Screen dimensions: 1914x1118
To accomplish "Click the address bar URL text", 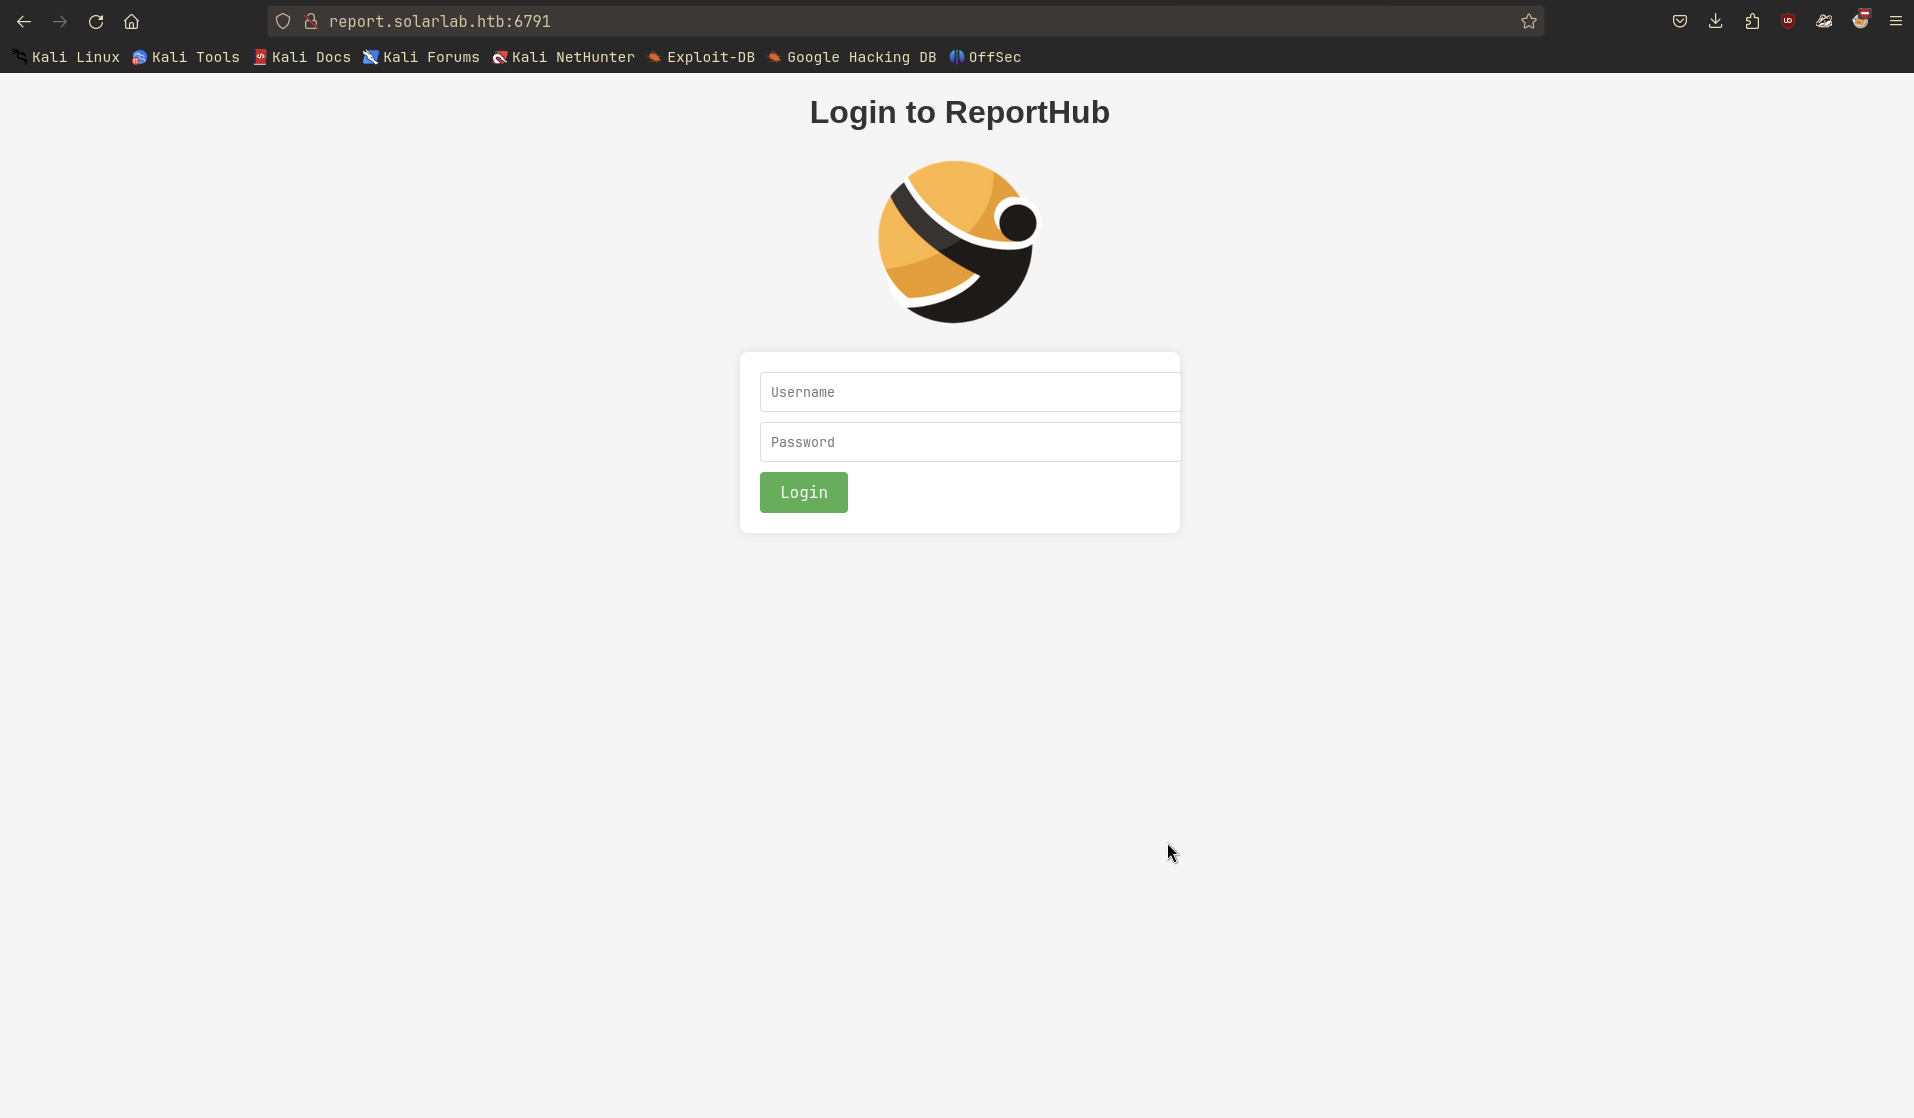I will click(x=440, y=21).
